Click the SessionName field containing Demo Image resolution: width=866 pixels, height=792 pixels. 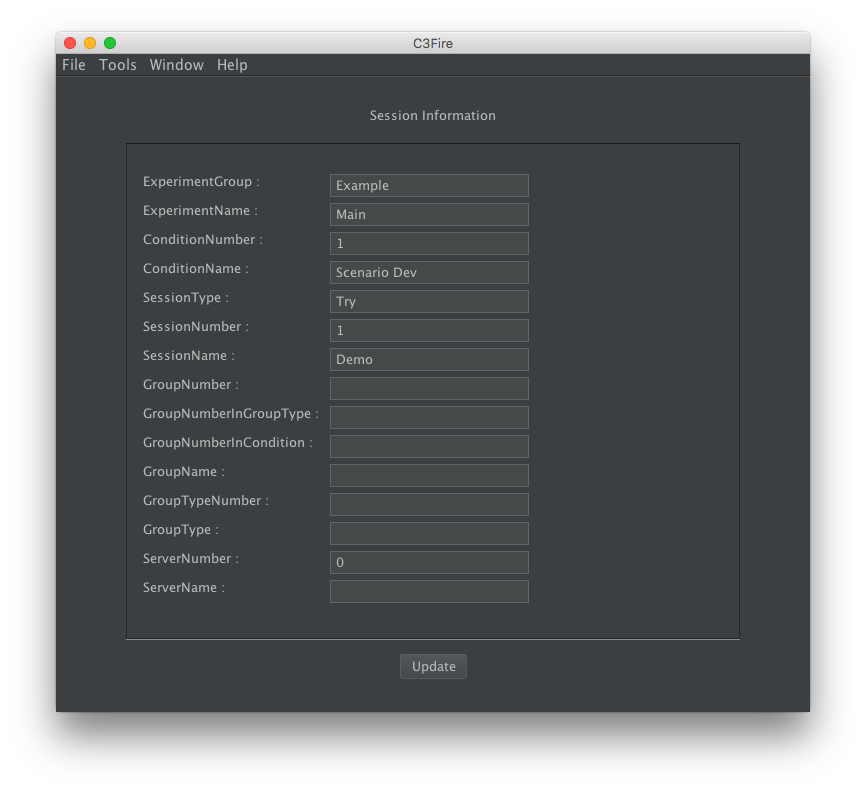429,360
